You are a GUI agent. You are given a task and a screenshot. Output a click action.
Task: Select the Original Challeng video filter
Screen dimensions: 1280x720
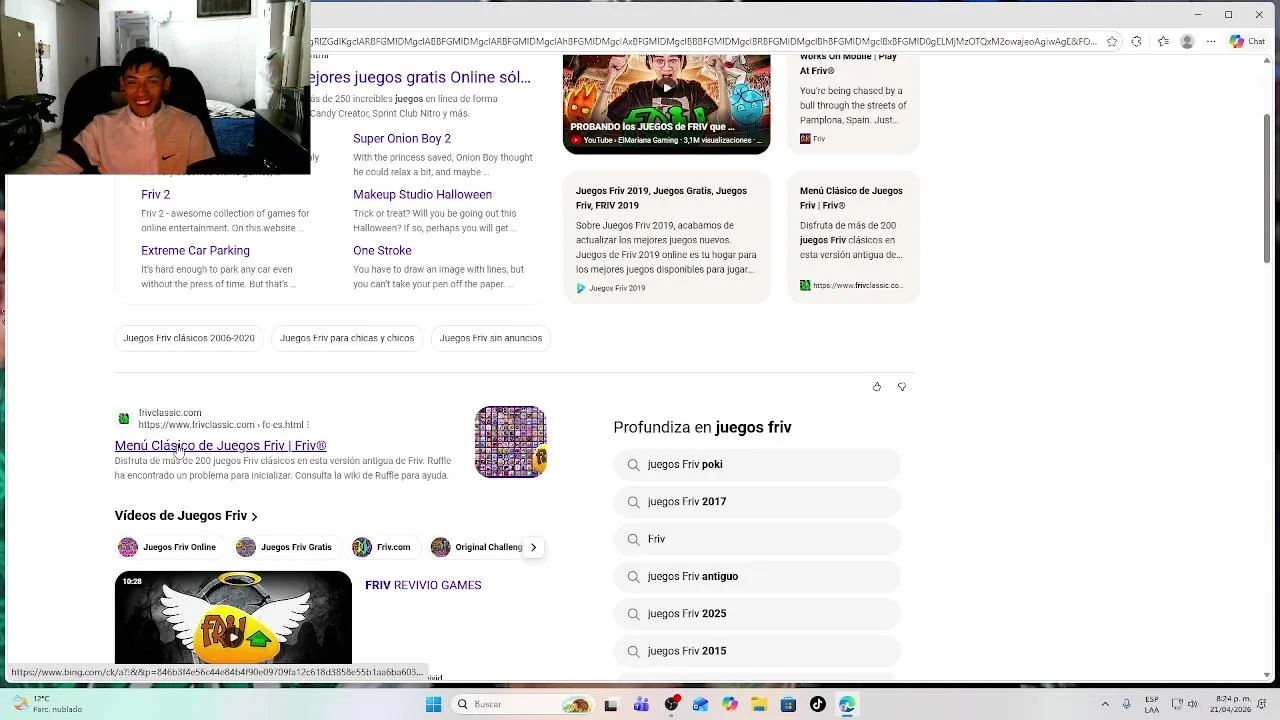pos(476,547)
